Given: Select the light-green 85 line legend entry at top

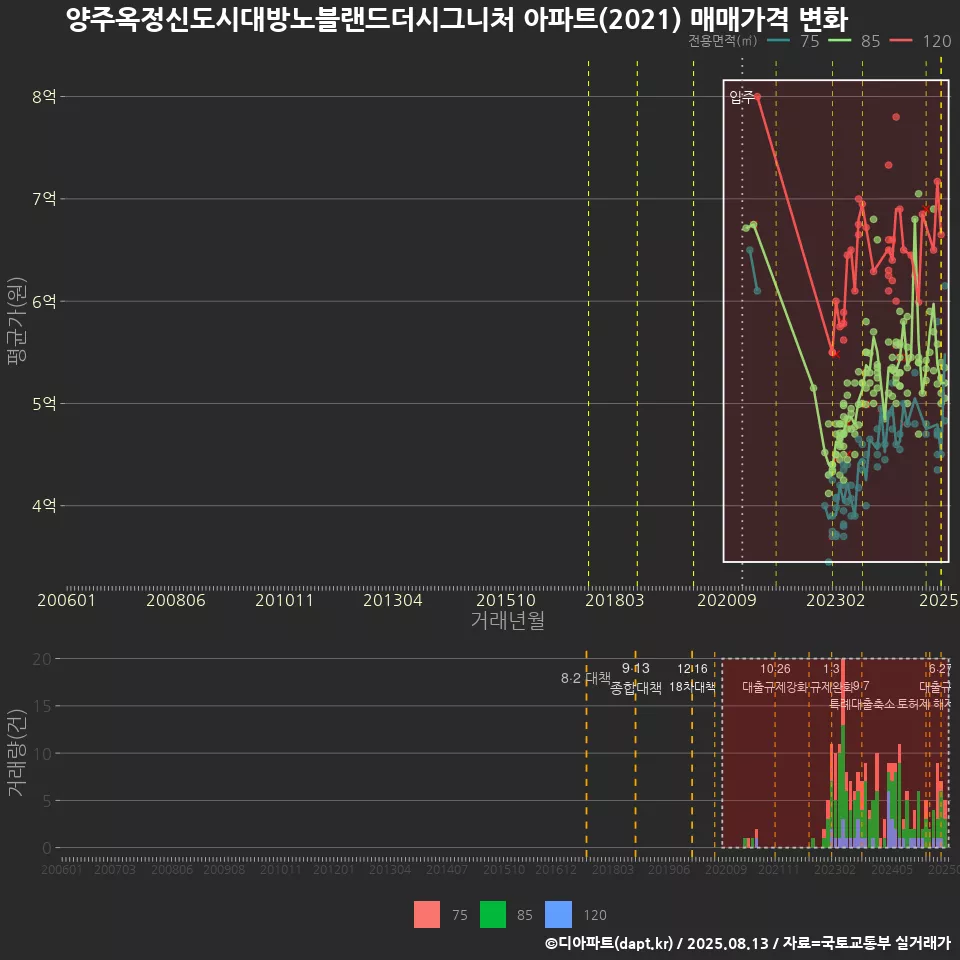Looking at the screenshot, I should (x=854, y=41).
